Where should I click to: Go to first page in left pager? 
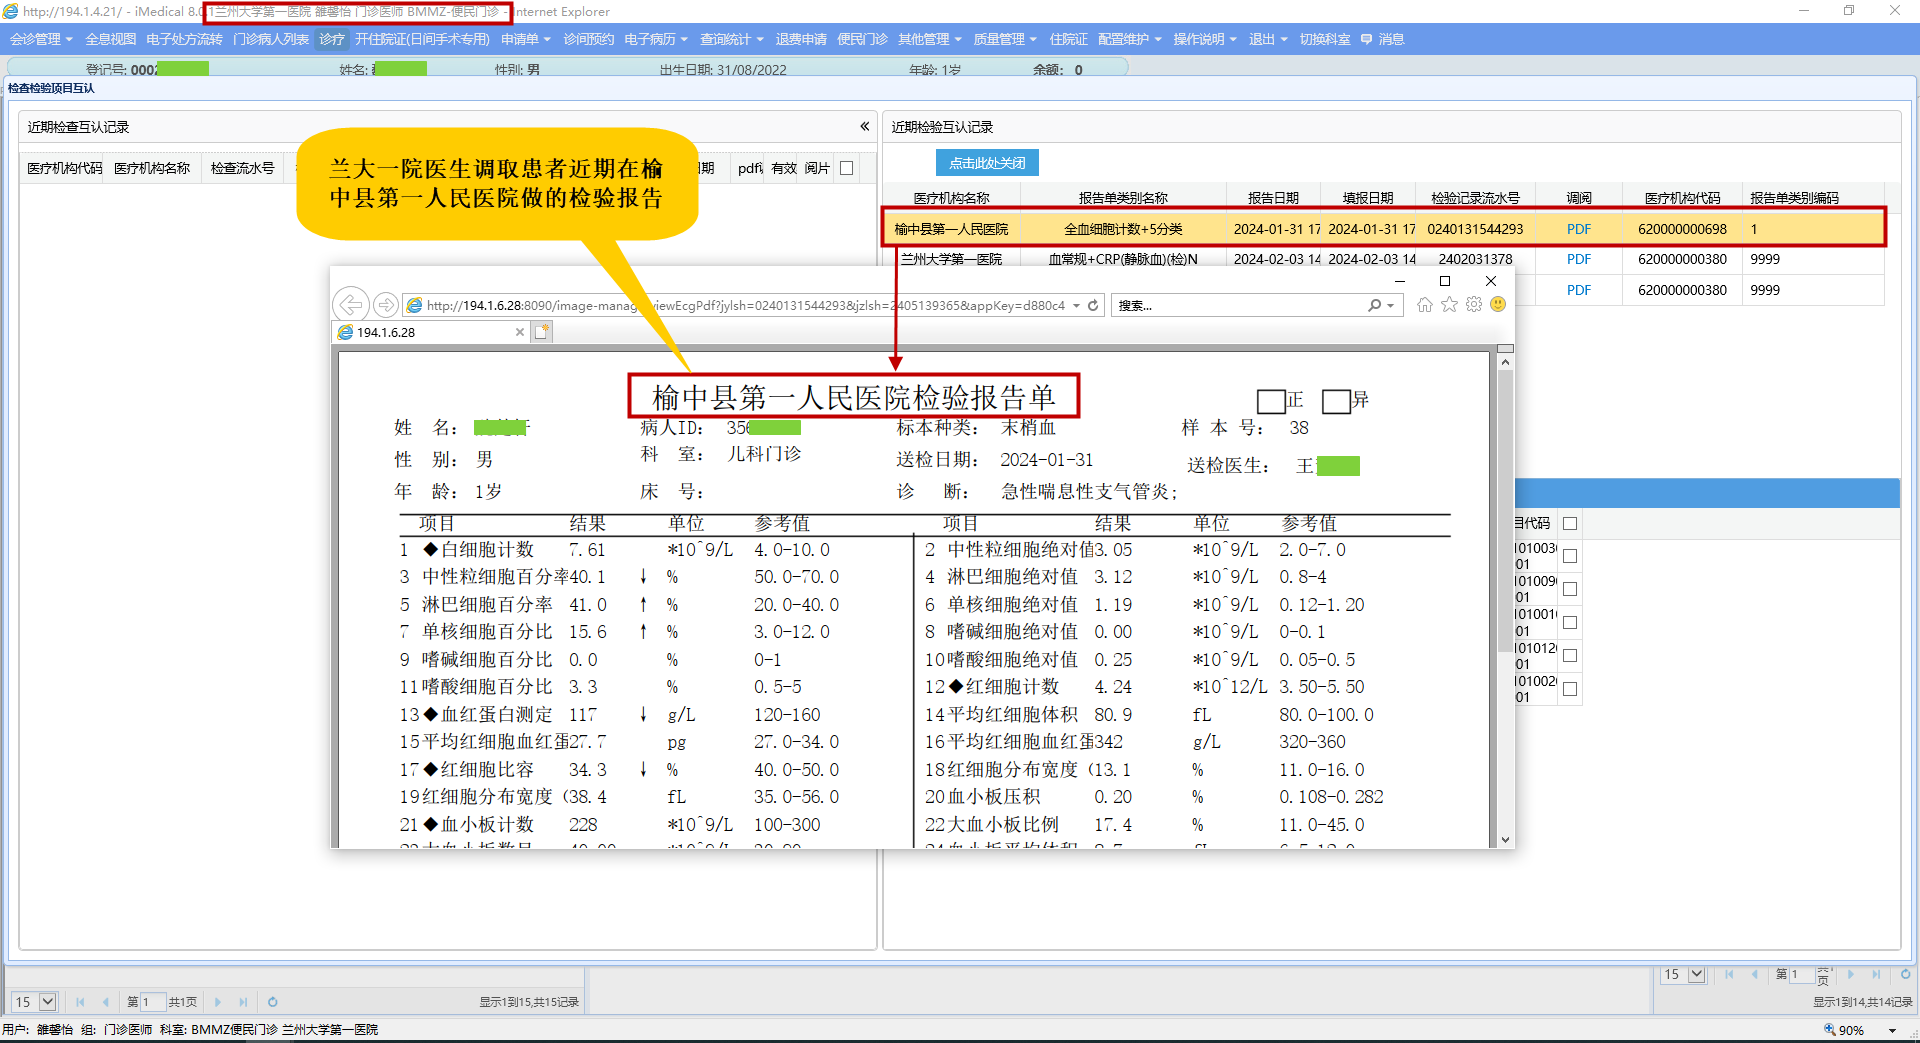[x=80, y=1001]
